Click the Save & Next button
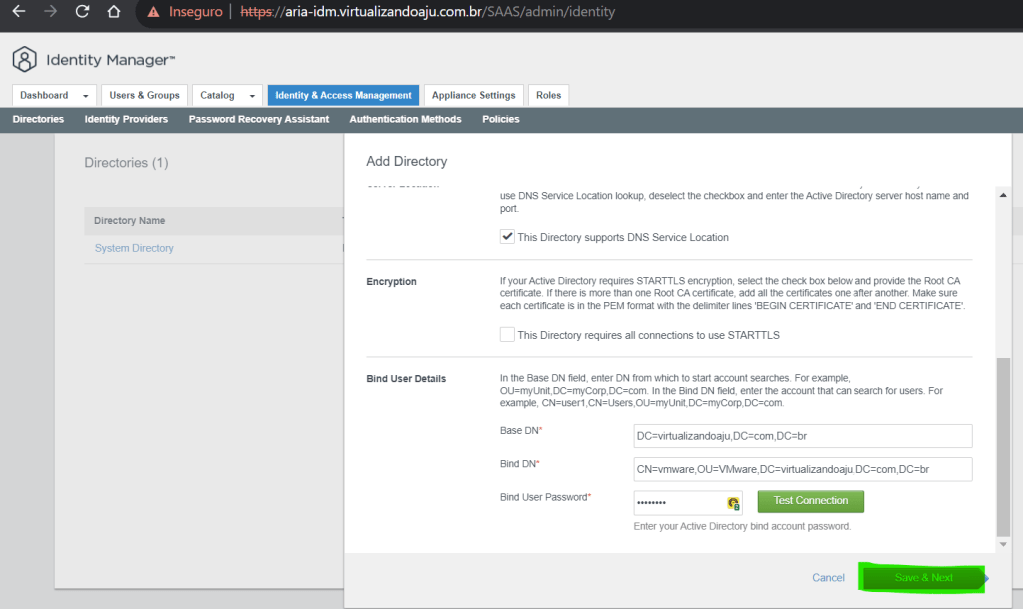Viewport: 1023px width, 609px height. pyautogui.click(x=923, y=578)
